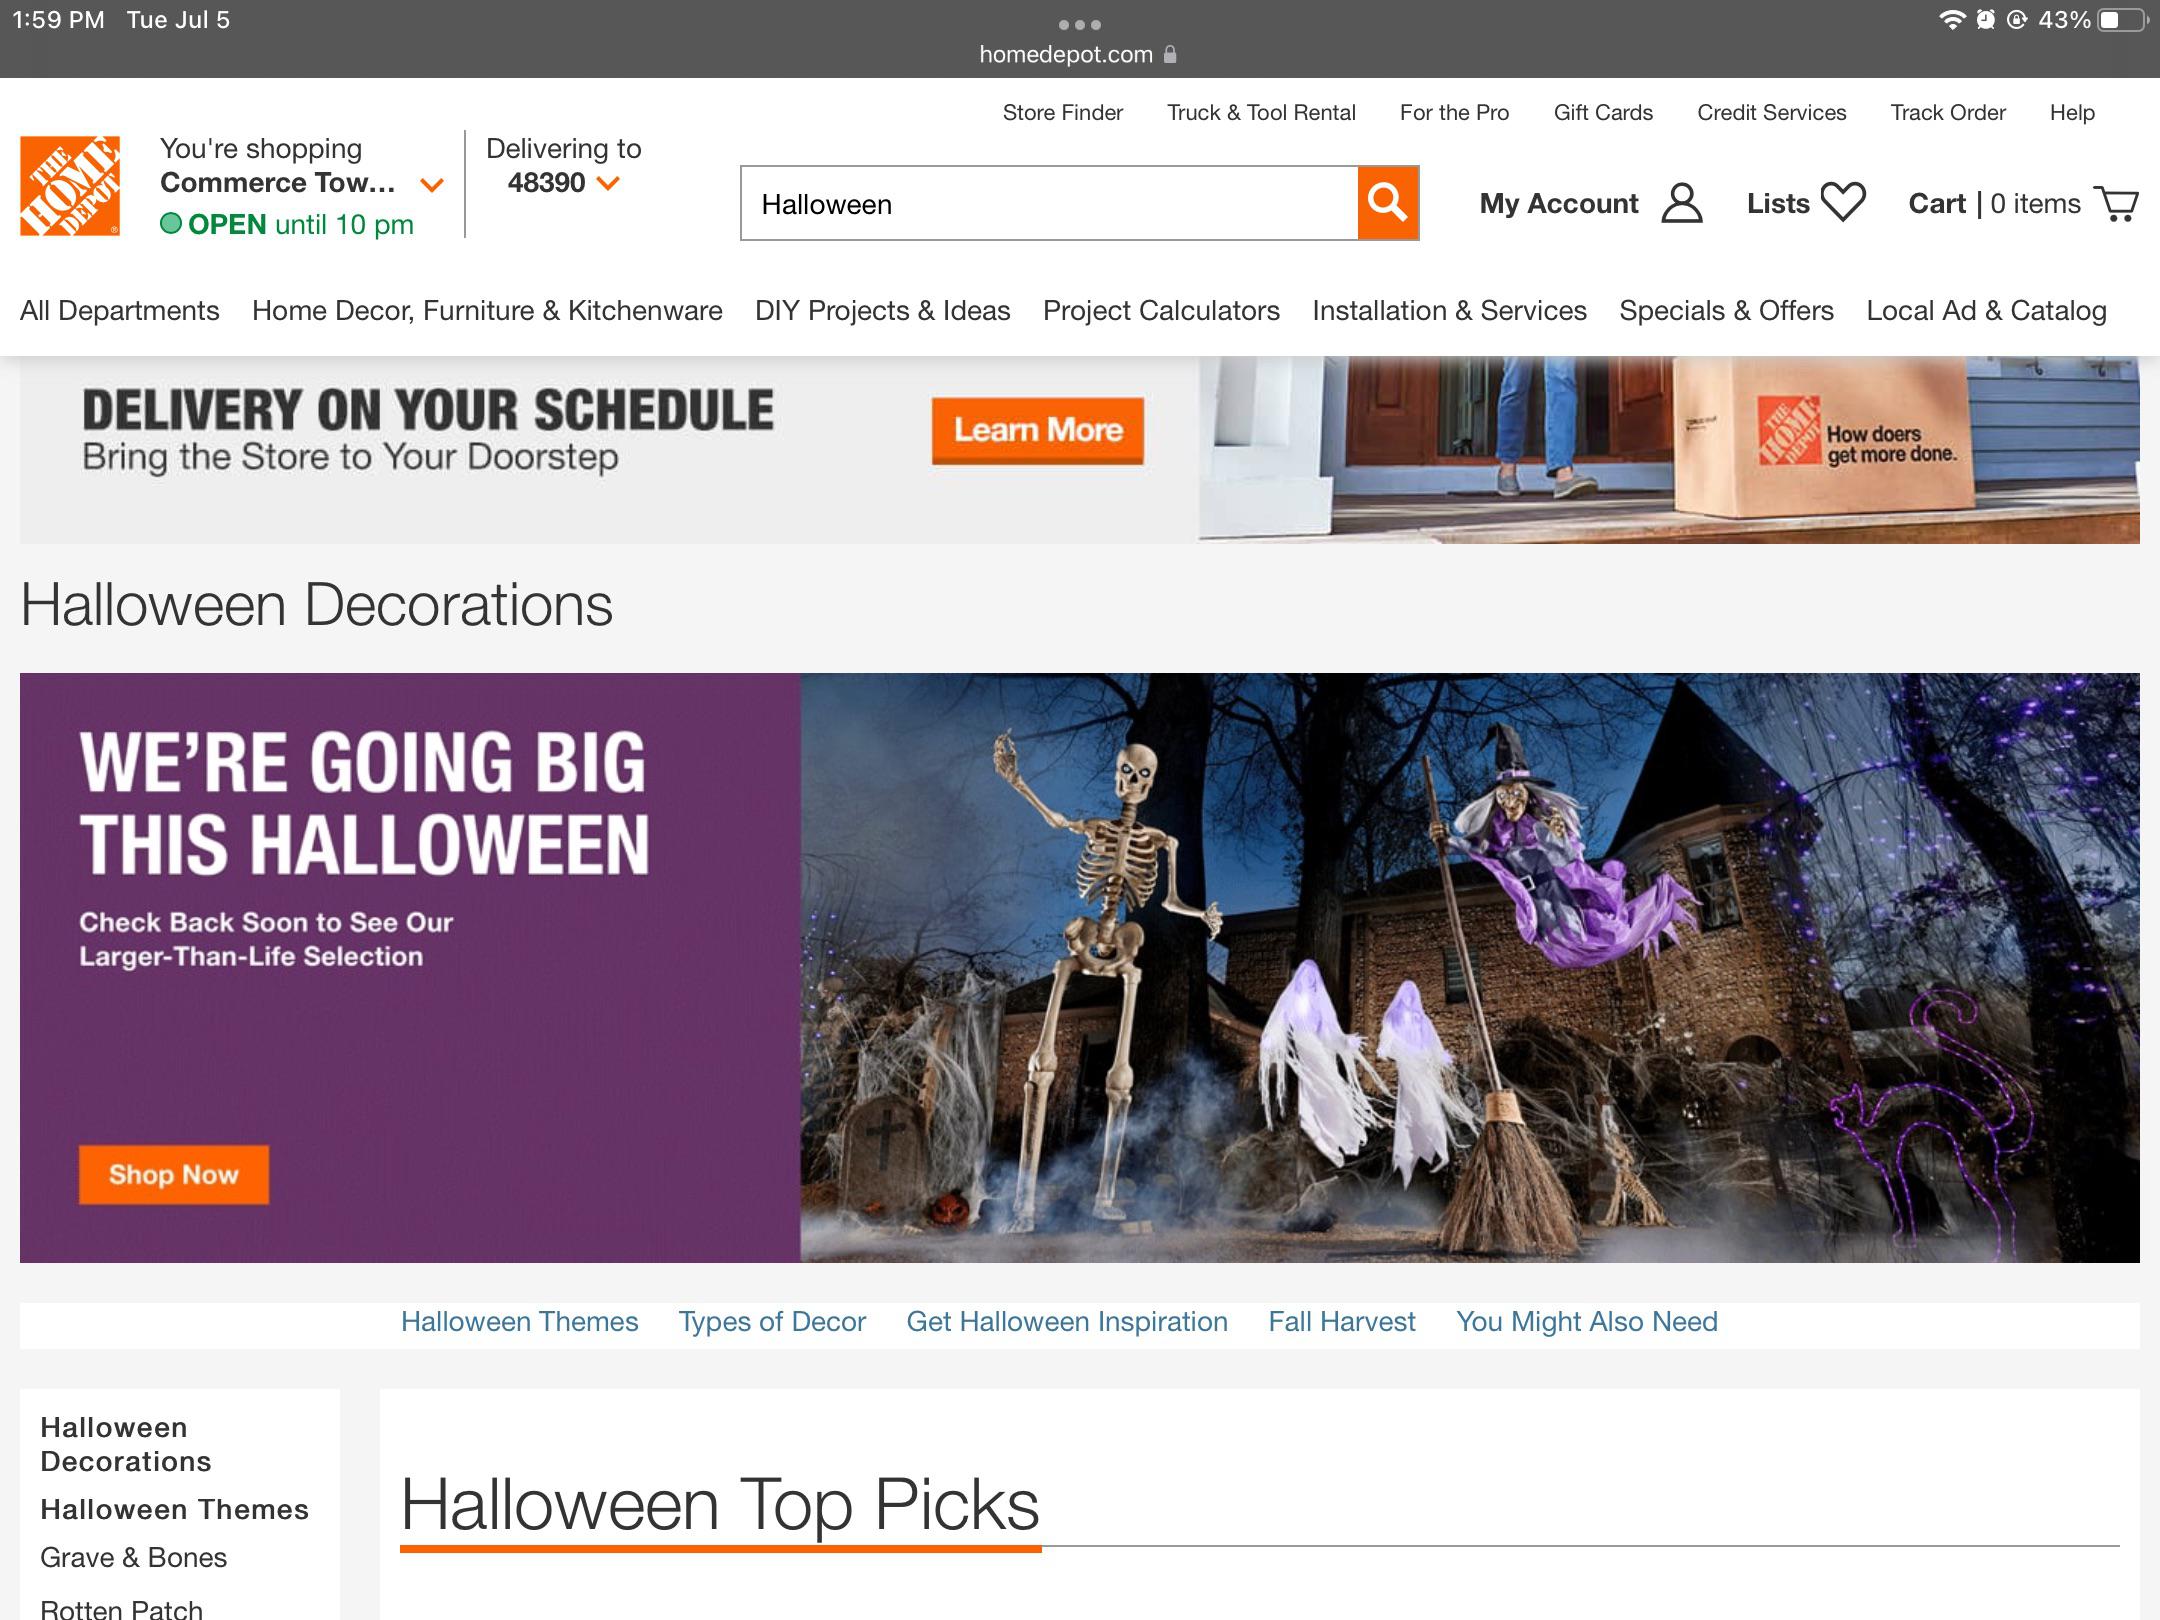Open the All Departments menu
Image resolution: width=2160 pixels, height=1620 pixels.
pyautogui.click(x=120, y=310)
